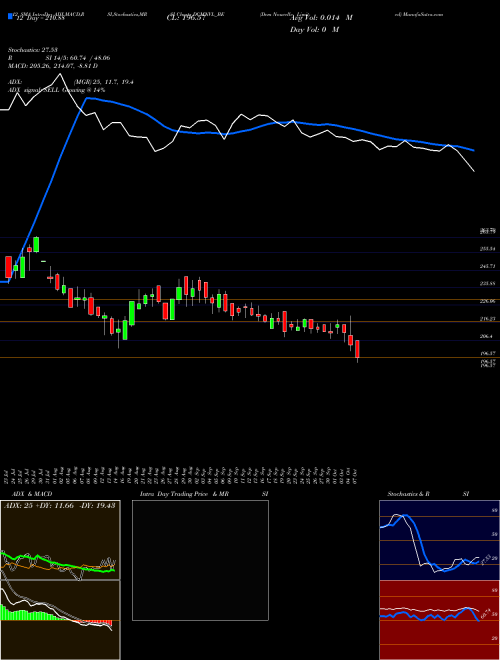Click the 235.55 price axis label
The image size is (500, 660).
click(x=489, y=284)
